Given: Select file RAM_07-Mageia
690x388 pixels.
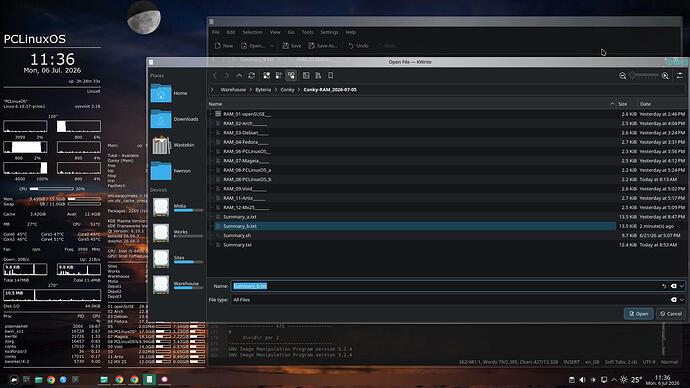Looking at the screenshot, I should pyautogui.click(x=246, y=161).
